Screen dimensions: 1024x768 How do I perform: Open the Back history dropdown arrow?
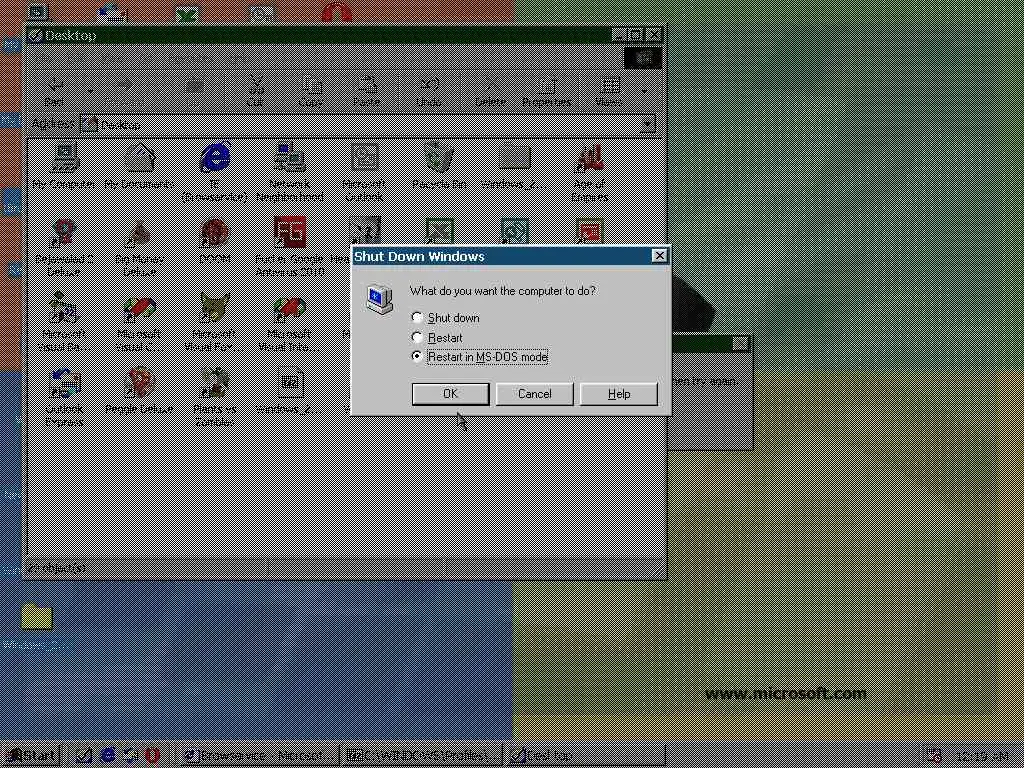pos(90,91)
